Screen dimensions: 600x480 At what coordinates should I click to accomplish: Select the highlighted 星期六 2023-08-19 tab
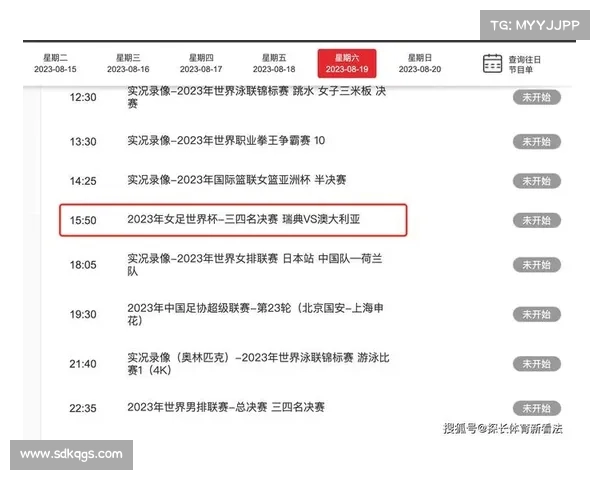[347, 64]
